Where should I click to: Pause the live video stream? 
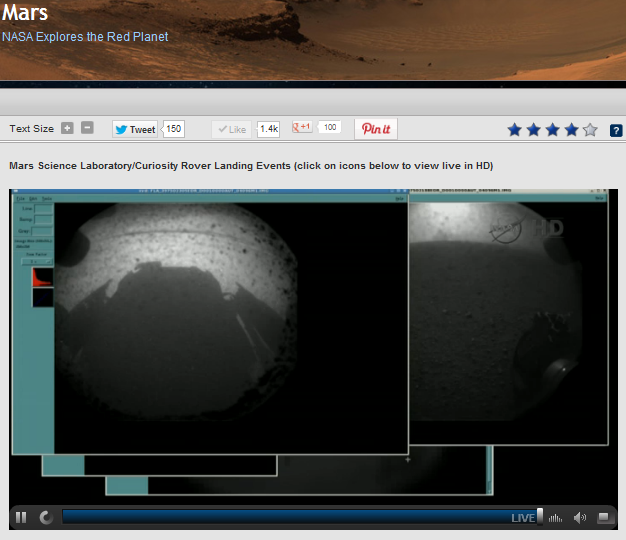point(21,517)
